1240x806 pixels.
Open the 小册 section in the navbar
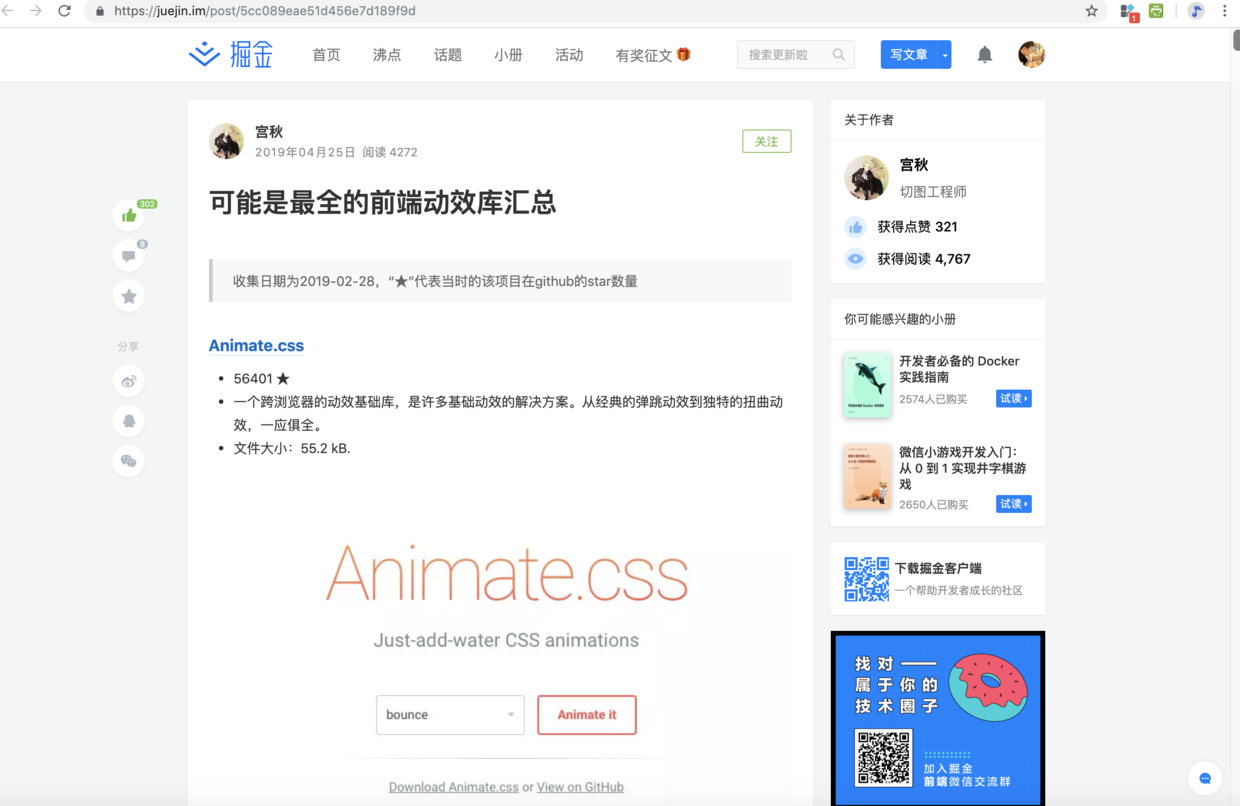tap(508, 56)
